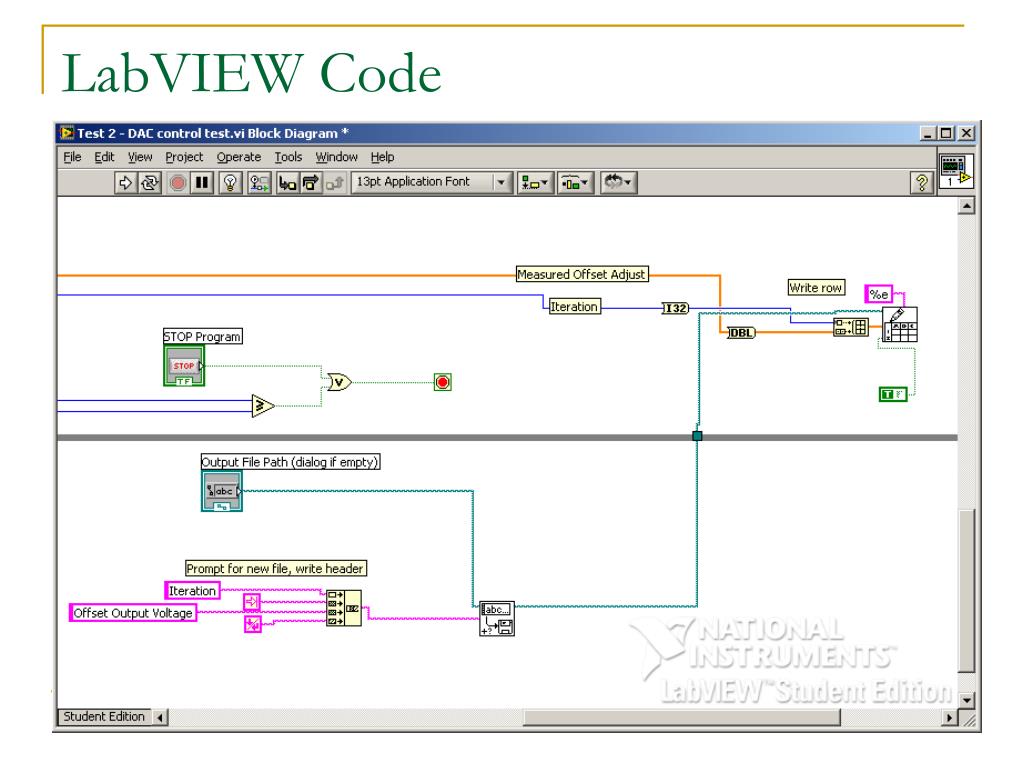Click the horizontal scrollbar right arrow

click(x=950, y=718)
